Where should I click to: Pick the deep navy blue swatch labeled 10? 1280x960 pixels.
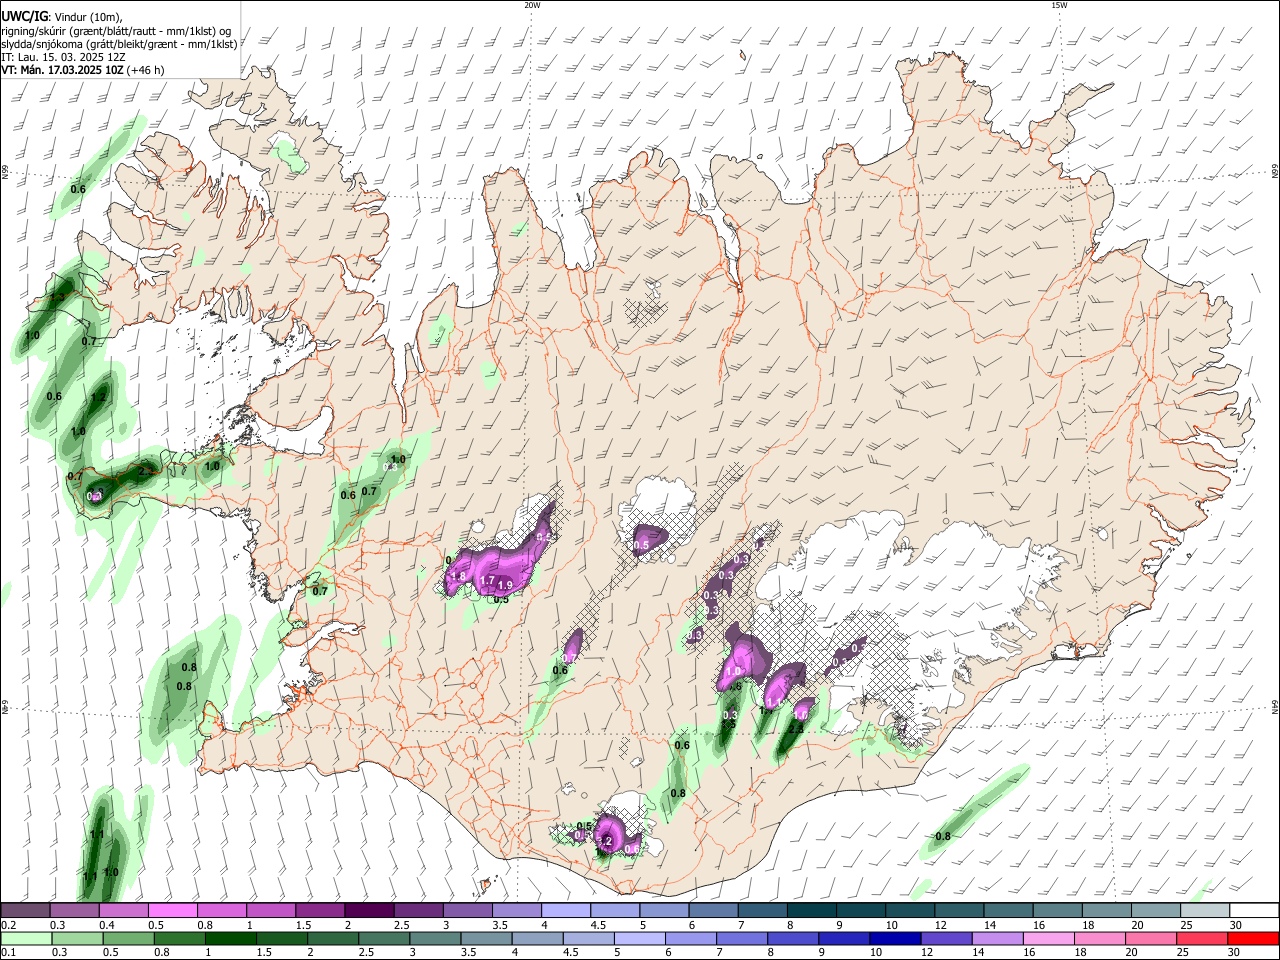(x=893, y=938)
